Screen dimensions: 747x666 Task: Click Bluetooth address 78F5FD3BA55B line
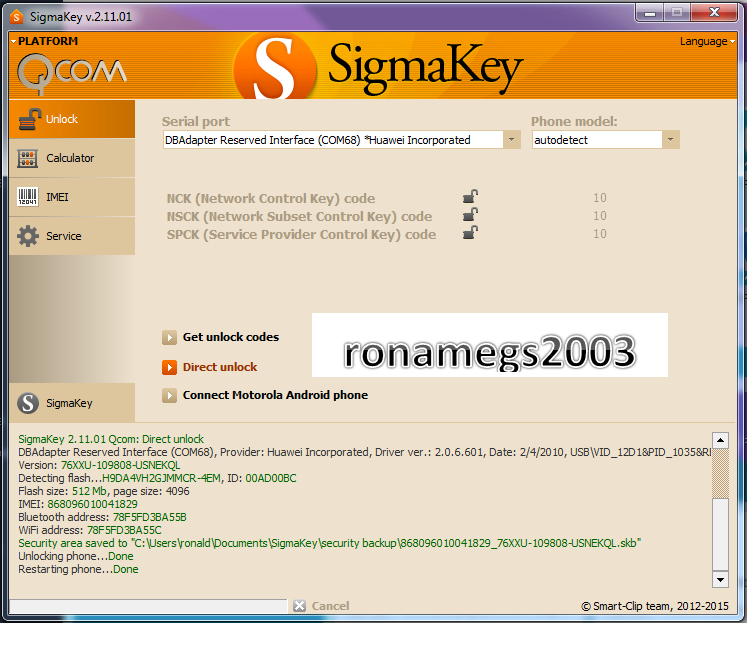[102, 517]
